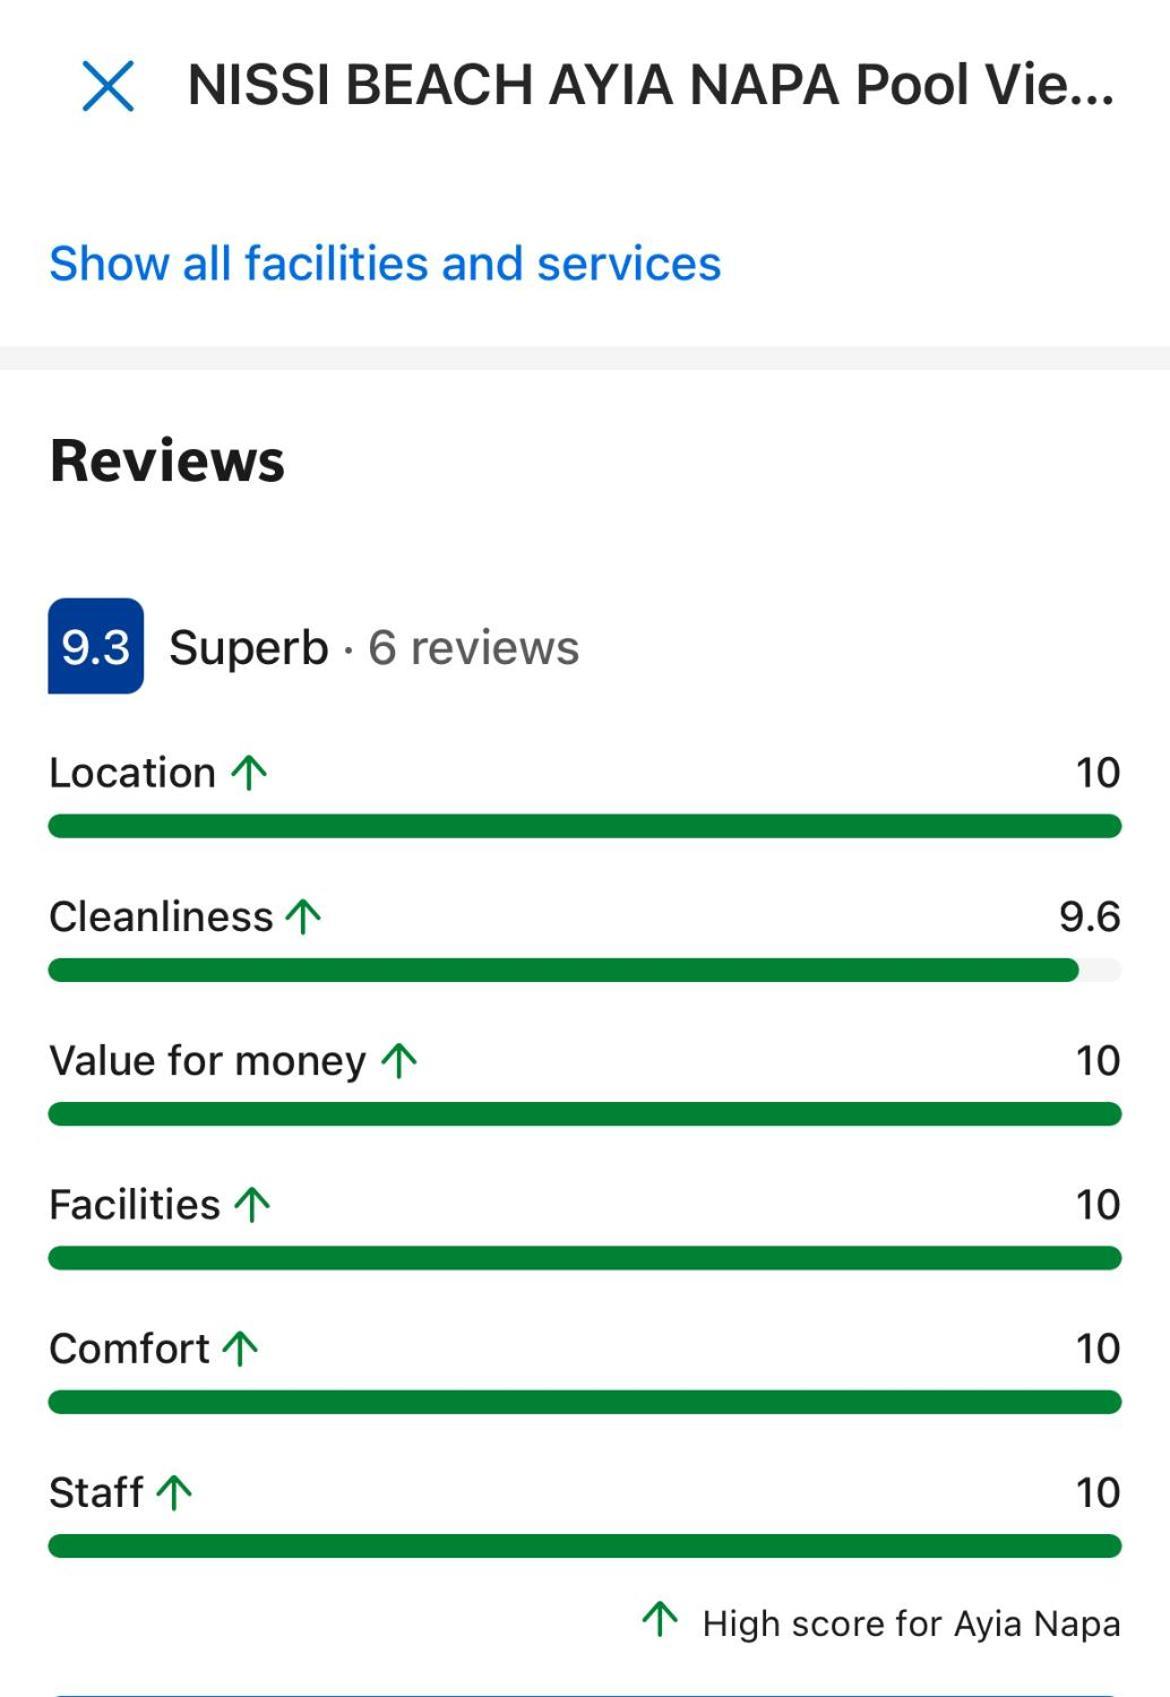Click the green arrow beside Location
The width and height of the screenshot is (1170, 1697).
click(249, 772)
